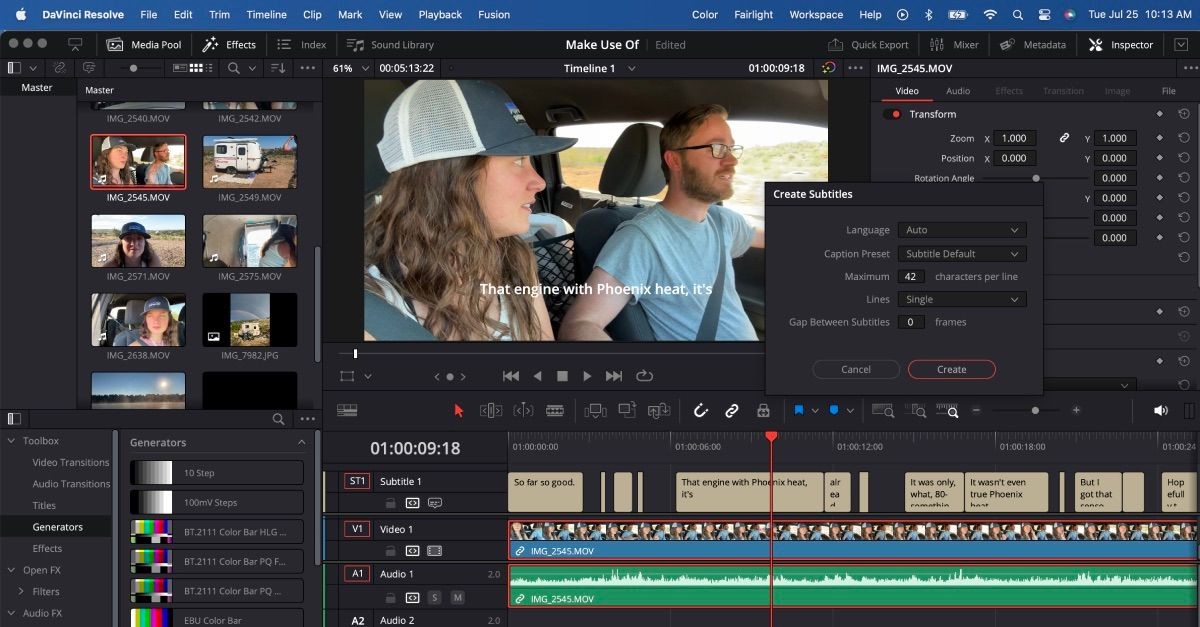
Task: Select Titles in the Toolbox
Action: [x=44, y=505]
